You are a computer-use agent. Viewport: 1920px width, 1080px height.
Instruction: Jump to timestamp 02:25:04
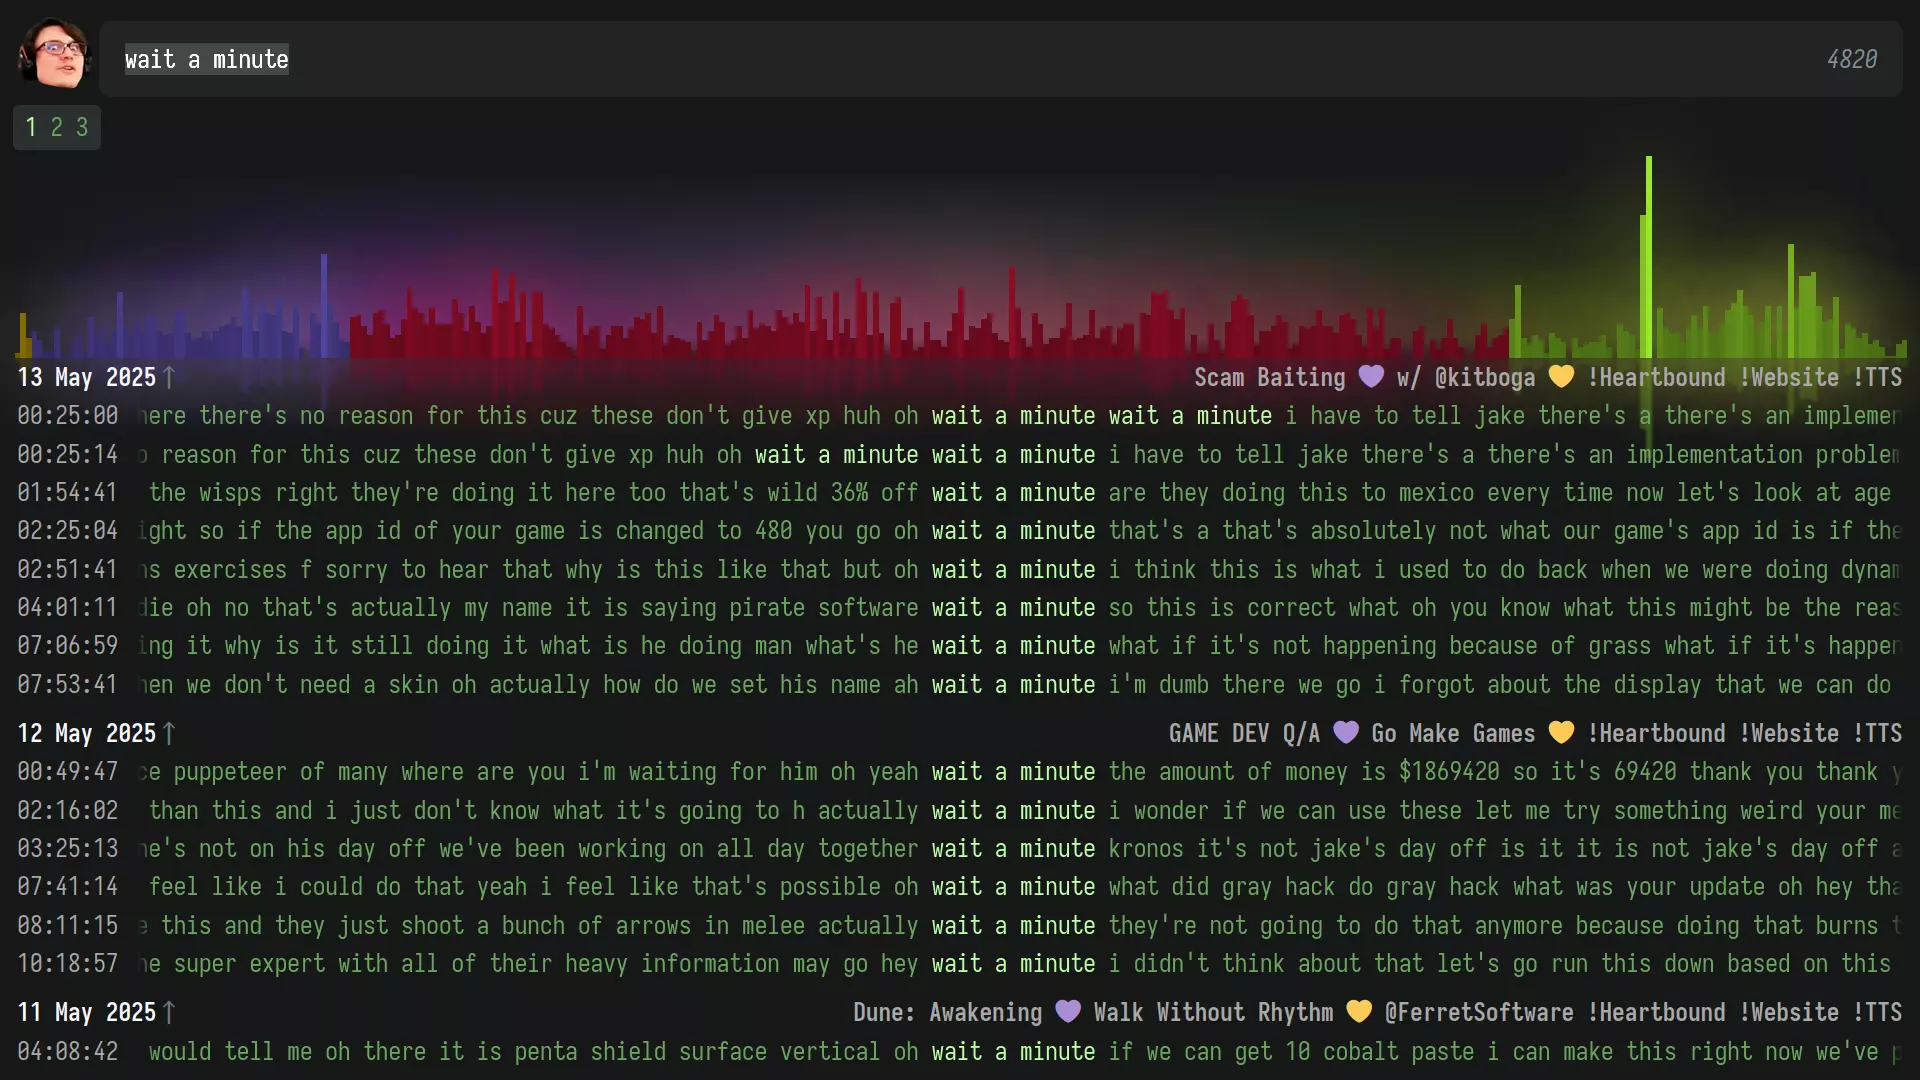pos(67,530)
